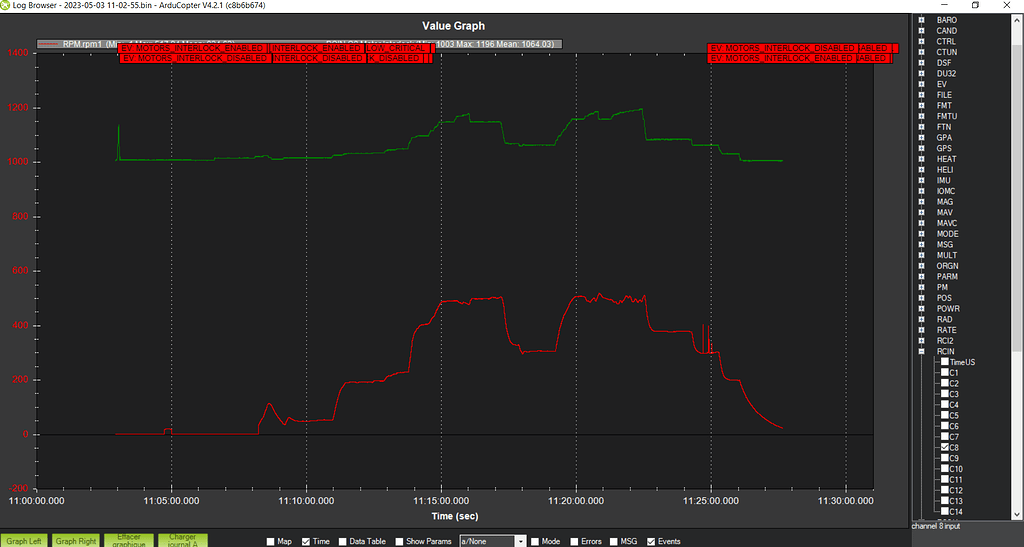Toggle the Map checkbox

[x=271, y=541]
